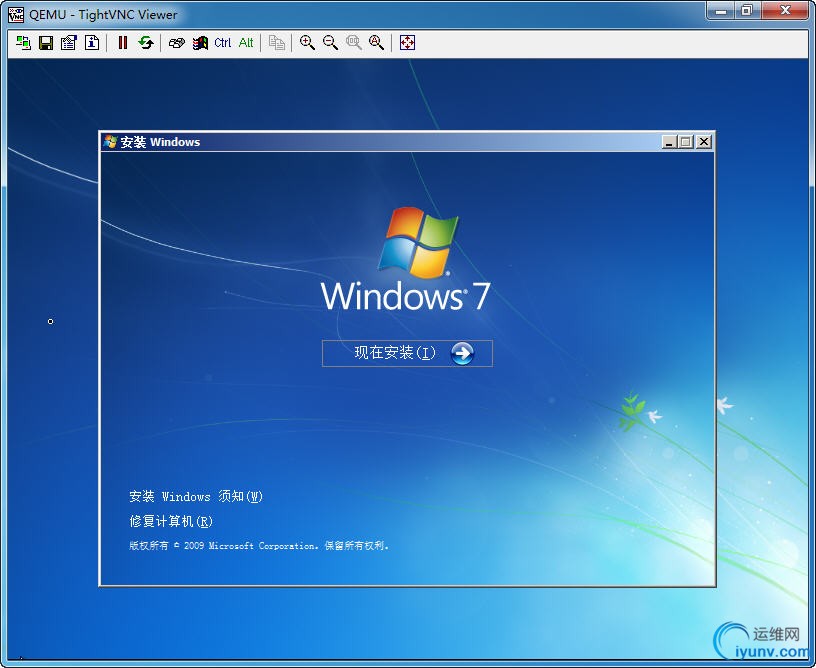The height and width of the screenshot is (668, 816).
Task: Open the 安装 Windows 须知(W) link
Action: (196, 496)
